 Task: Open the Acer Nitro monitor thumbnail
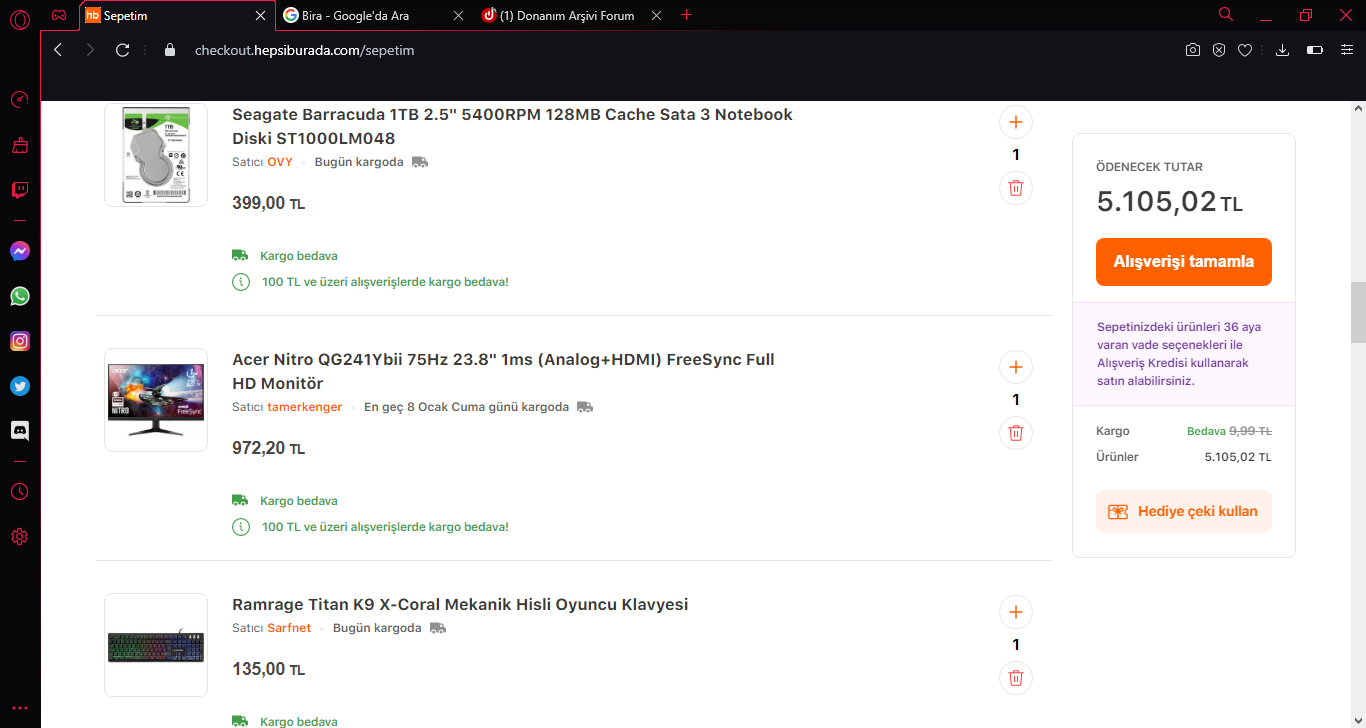pos(156,400)
